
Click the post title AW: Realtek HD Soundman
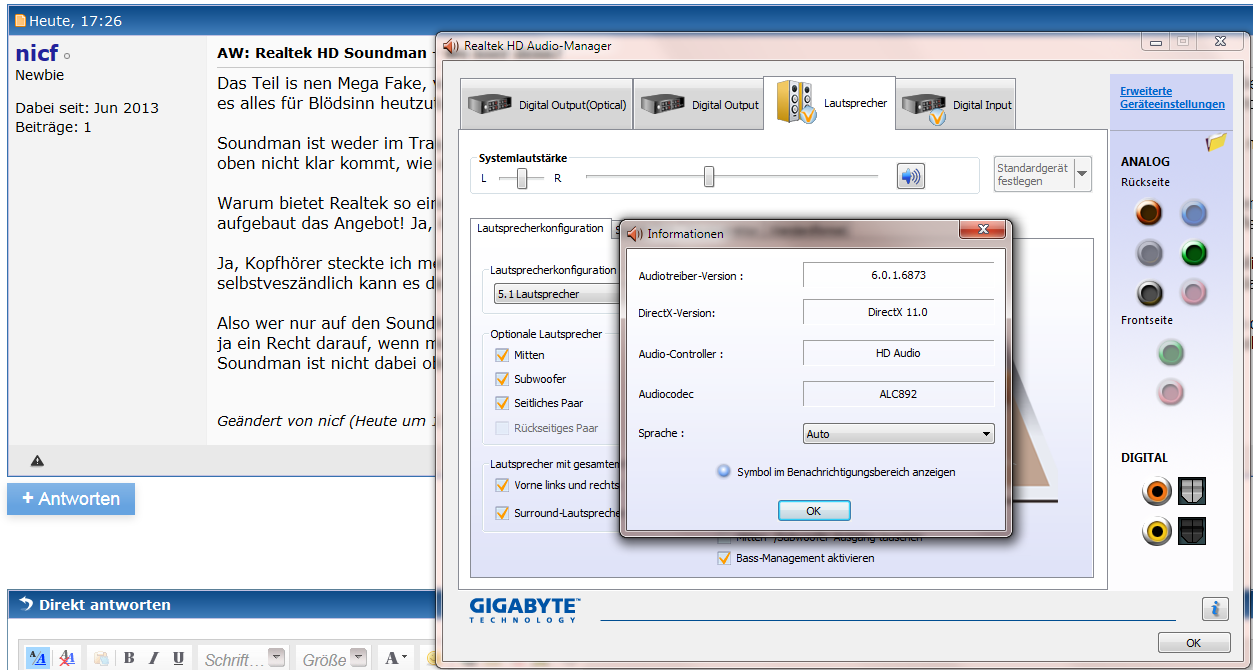pyautogui.click(x=322, y=53)
